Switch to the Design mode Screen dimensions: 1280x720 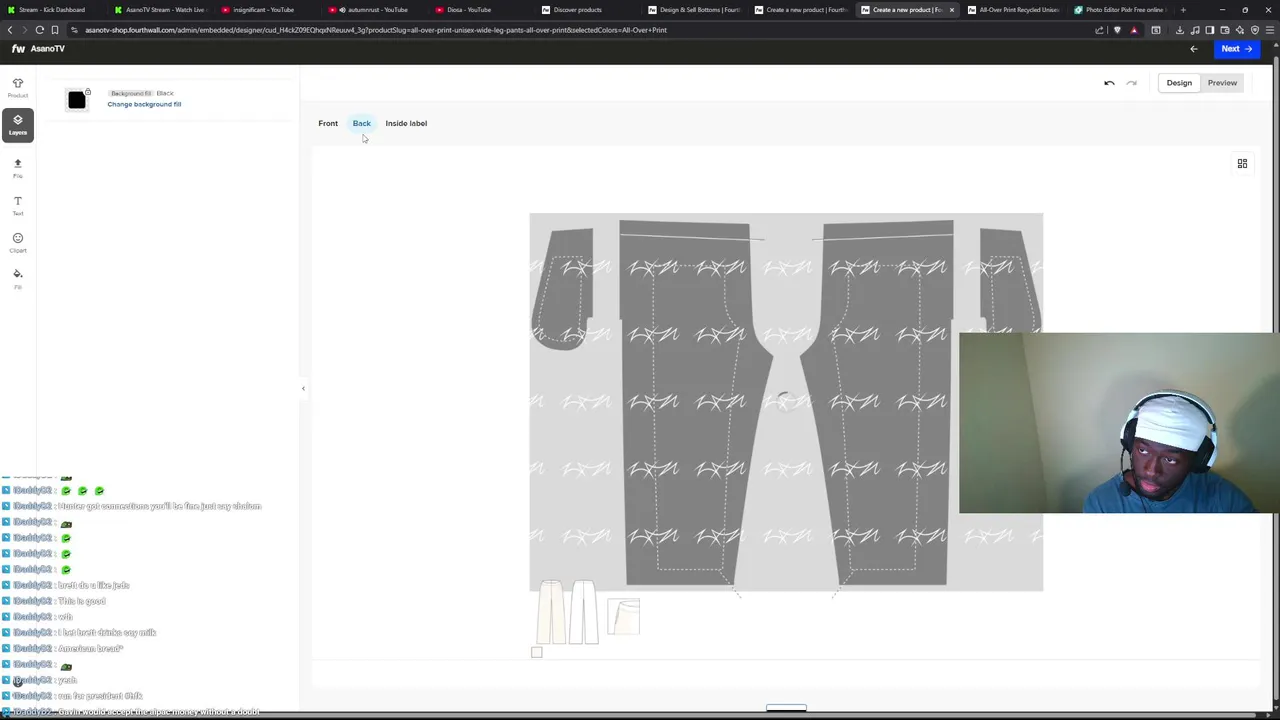click(x=1179, y=83)
